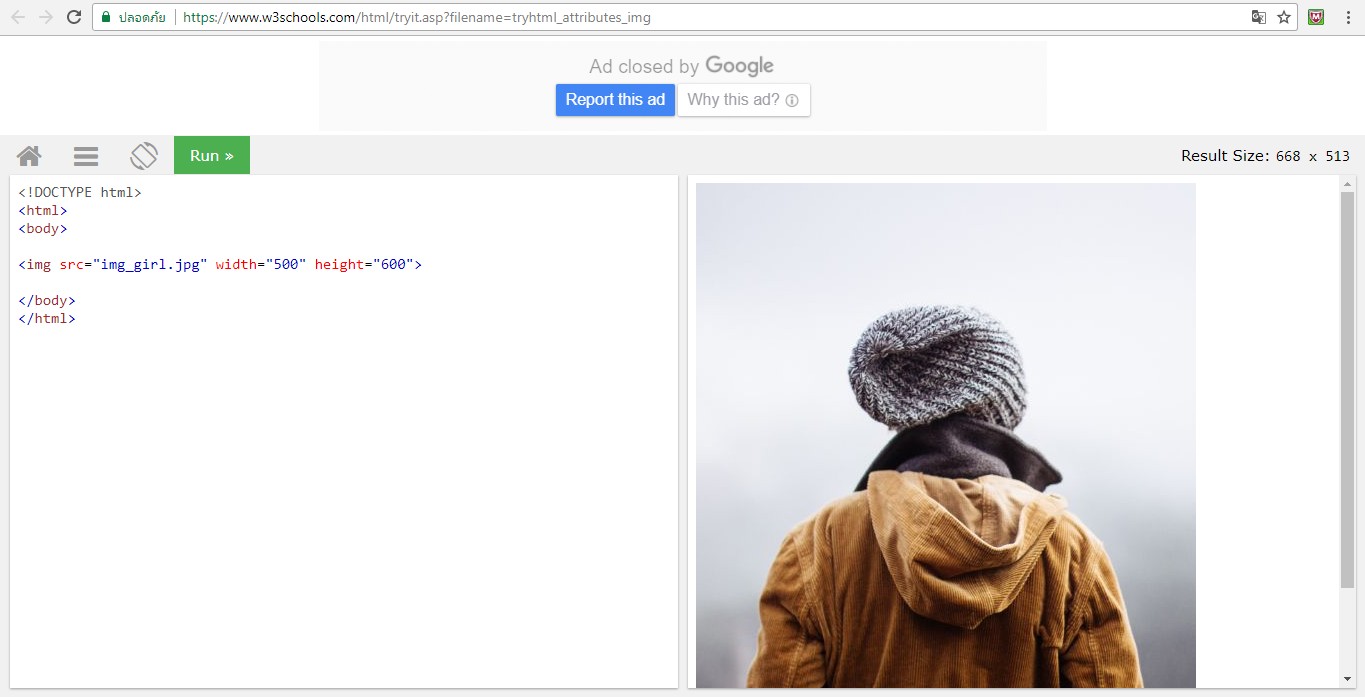
Task: Click the <!DOCTYPE html> code line
Action: point(80,192)
